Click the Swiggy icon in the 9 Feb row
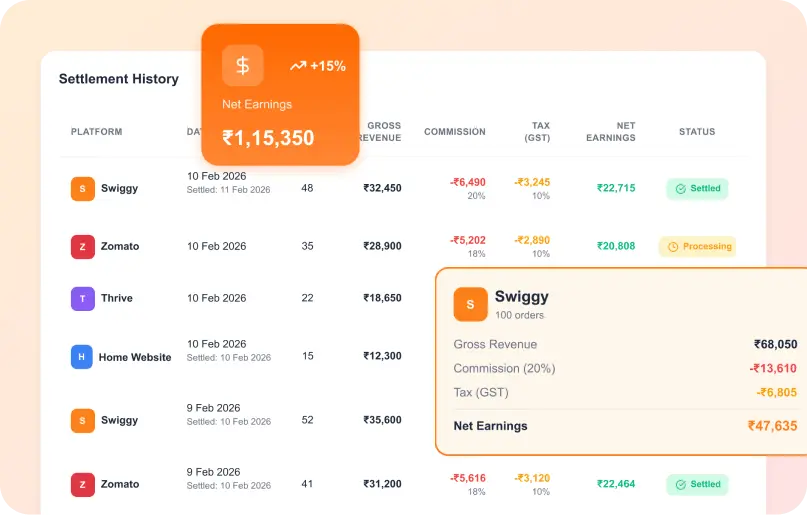Image resolution: width=807 pixels, height=515 pixels. (x=82, y=420)
